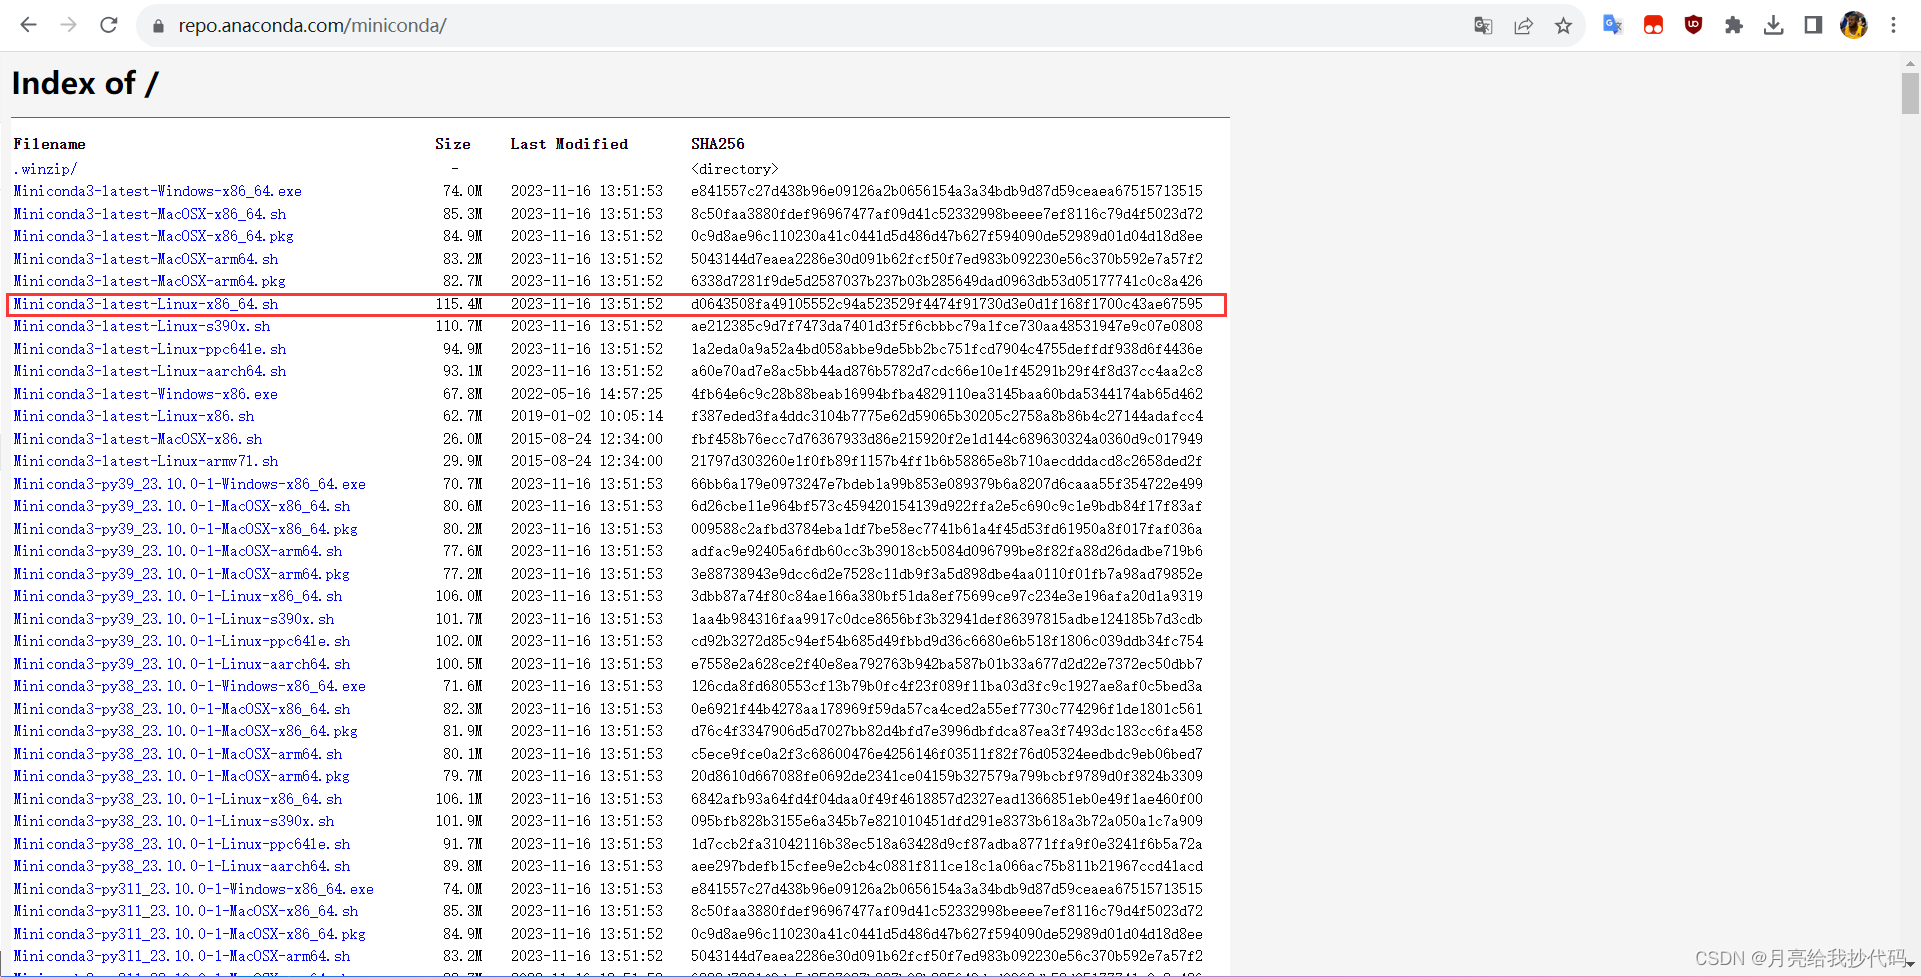Download Miniconda3-py39 Linux-aarch64 installer
1921x977 pixels.
(182, 663)
